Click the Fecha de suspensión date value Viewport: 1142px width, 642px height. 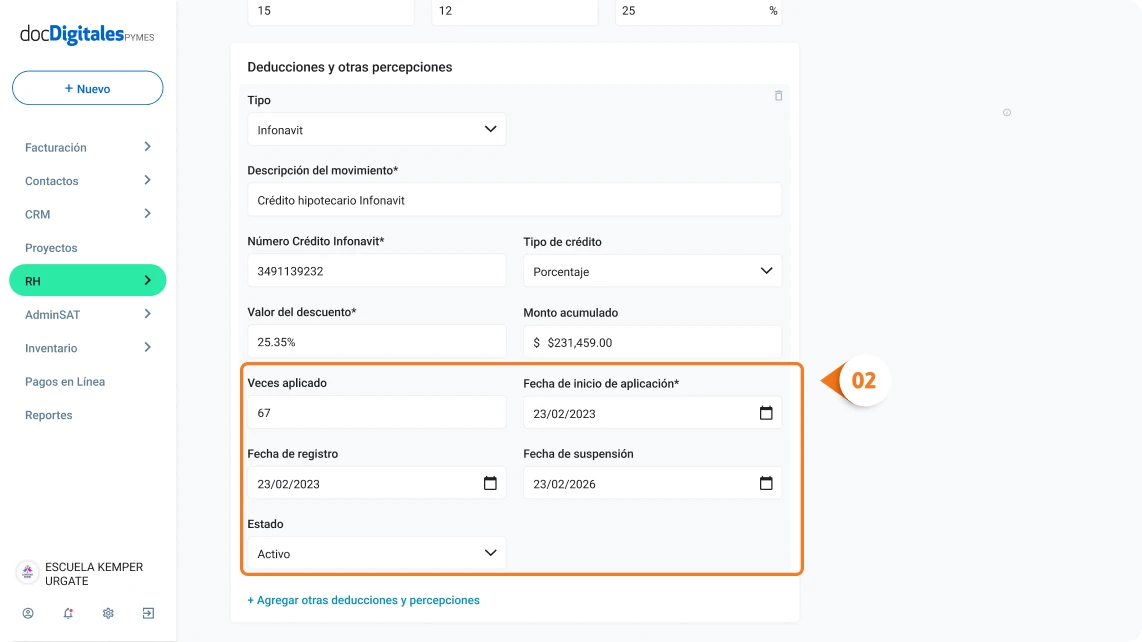point(564,484)
